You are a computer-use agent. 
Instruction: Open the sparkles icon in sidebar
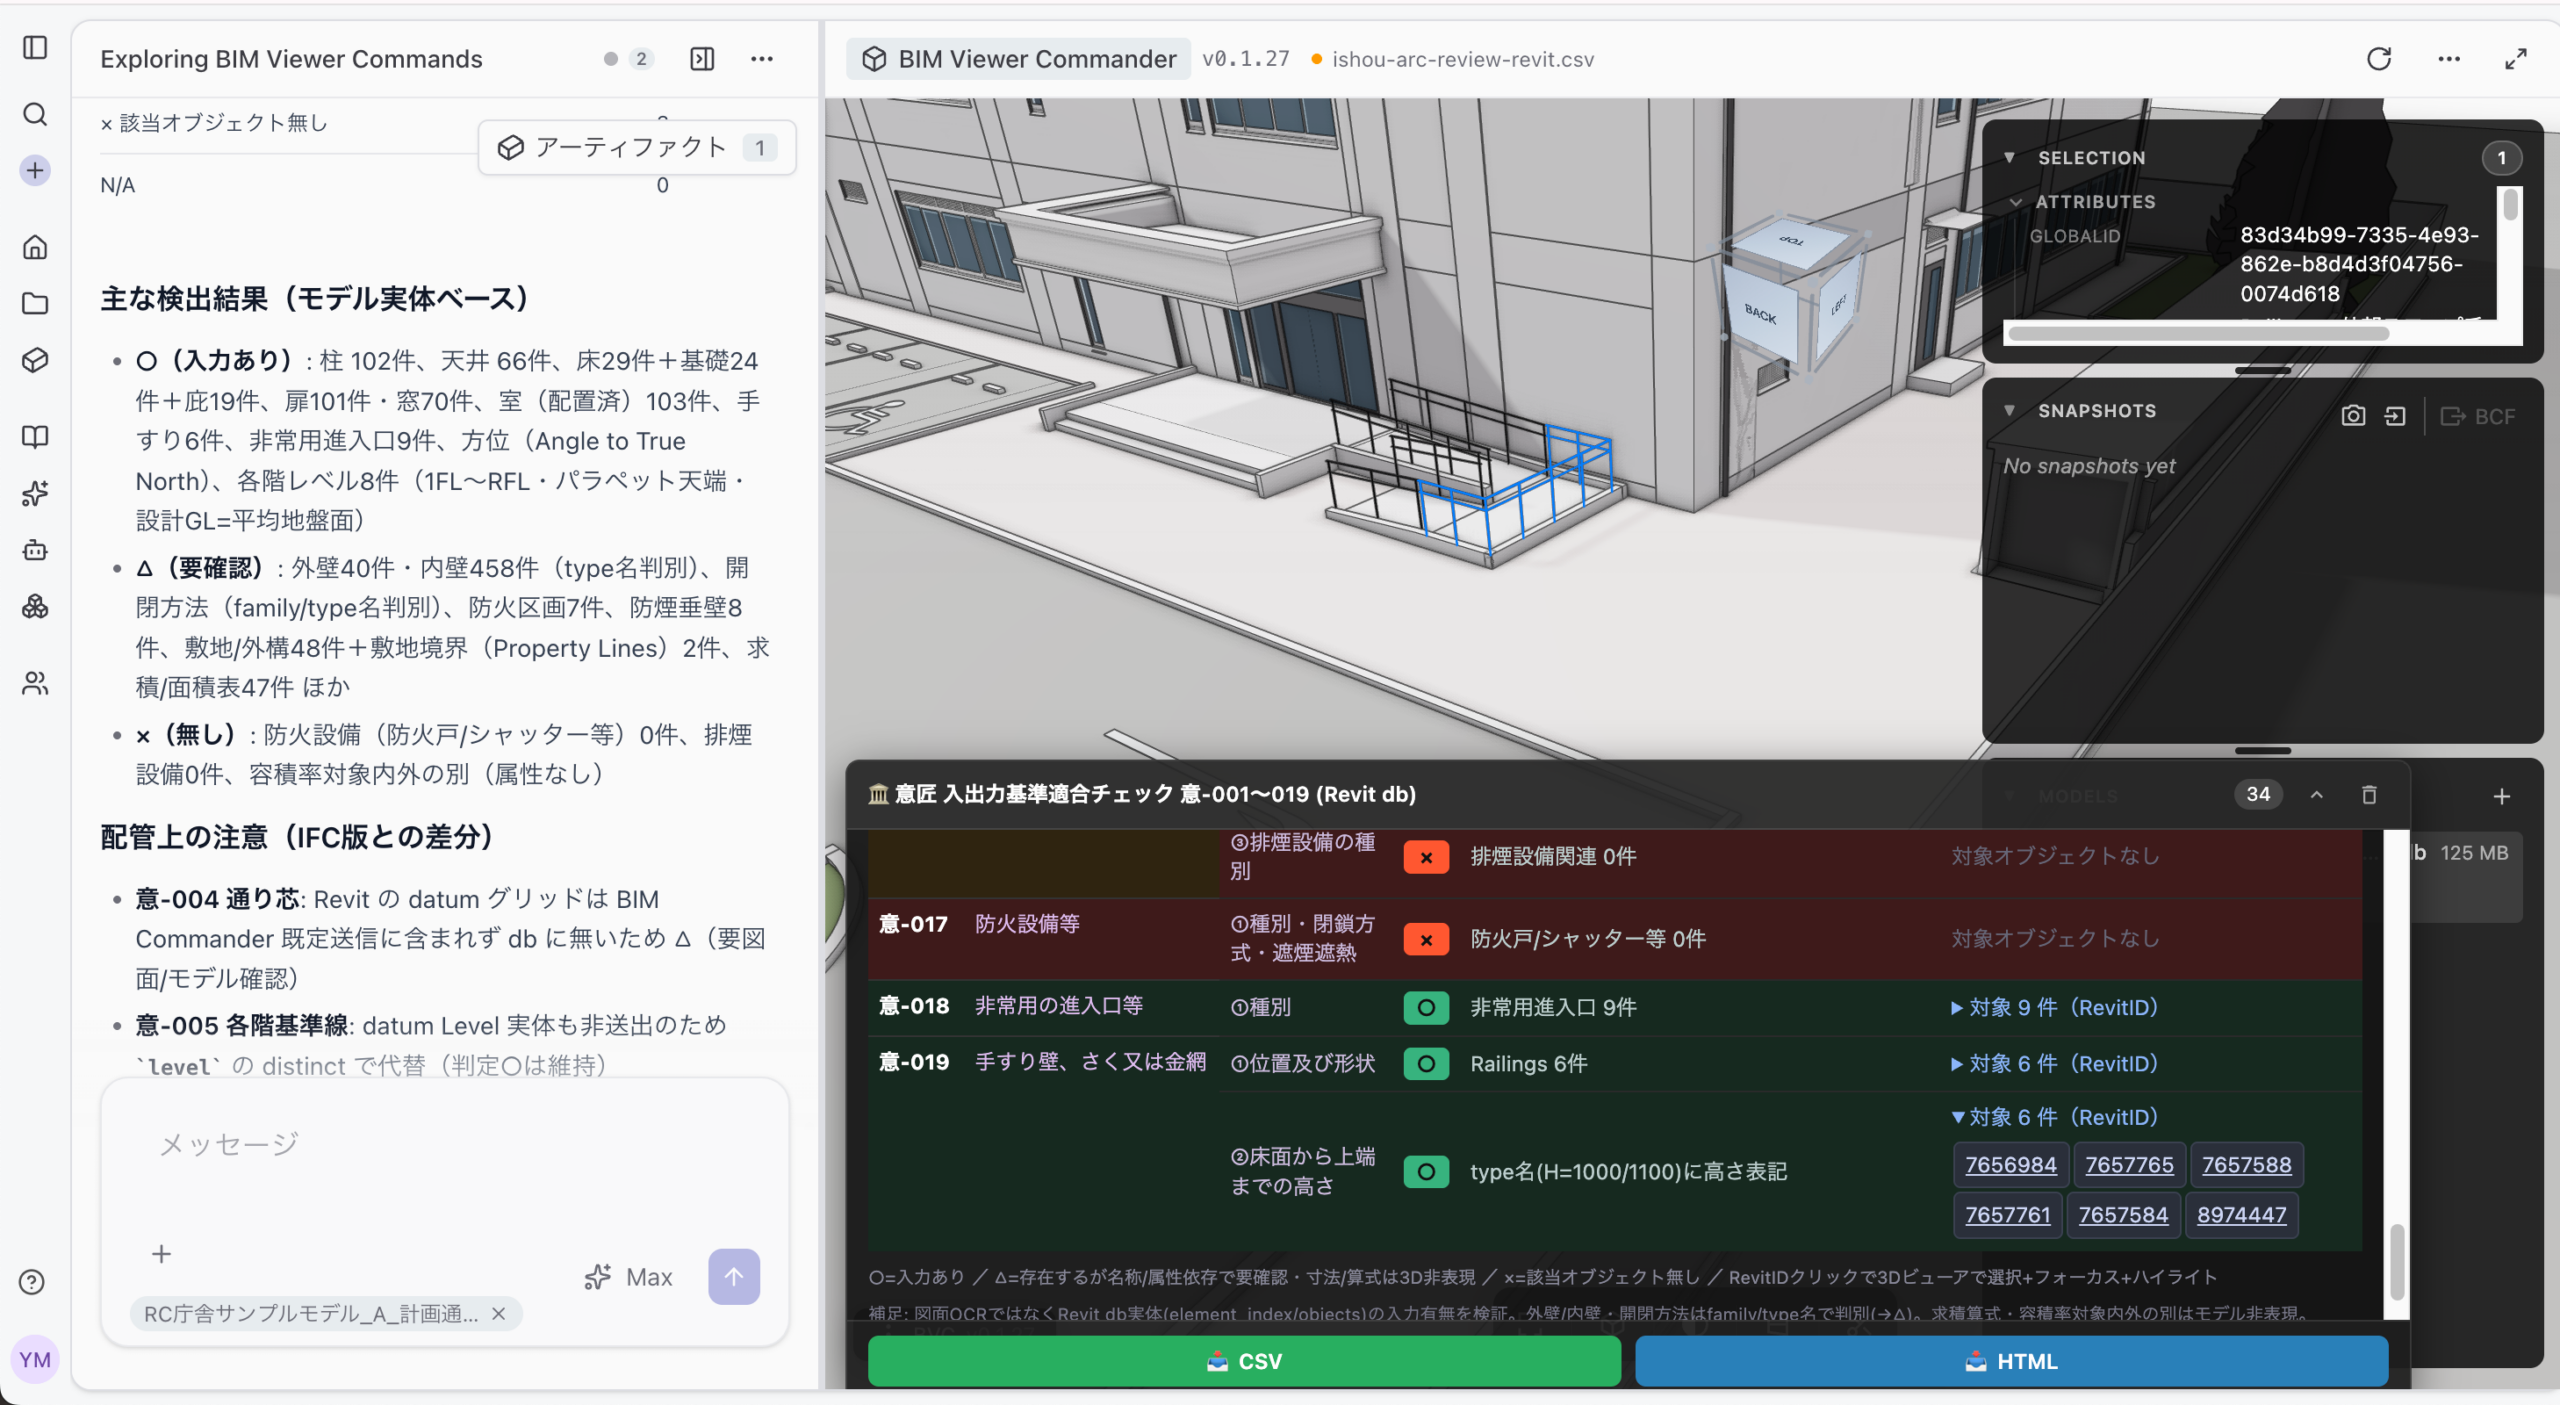pos(35,493)
